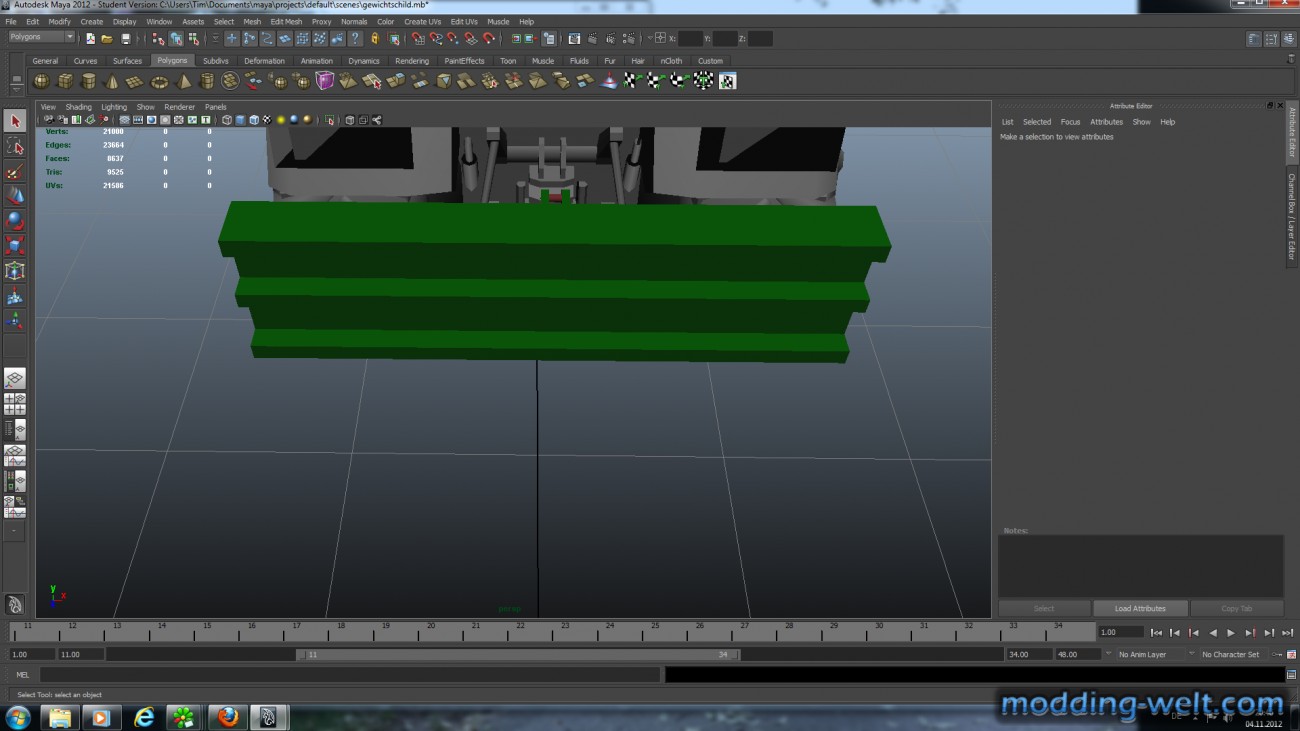The width and height of the screenshot is (1300, 731).
Task: Open the Channel Box / Layer Editor side tab
Action: 1292,217
